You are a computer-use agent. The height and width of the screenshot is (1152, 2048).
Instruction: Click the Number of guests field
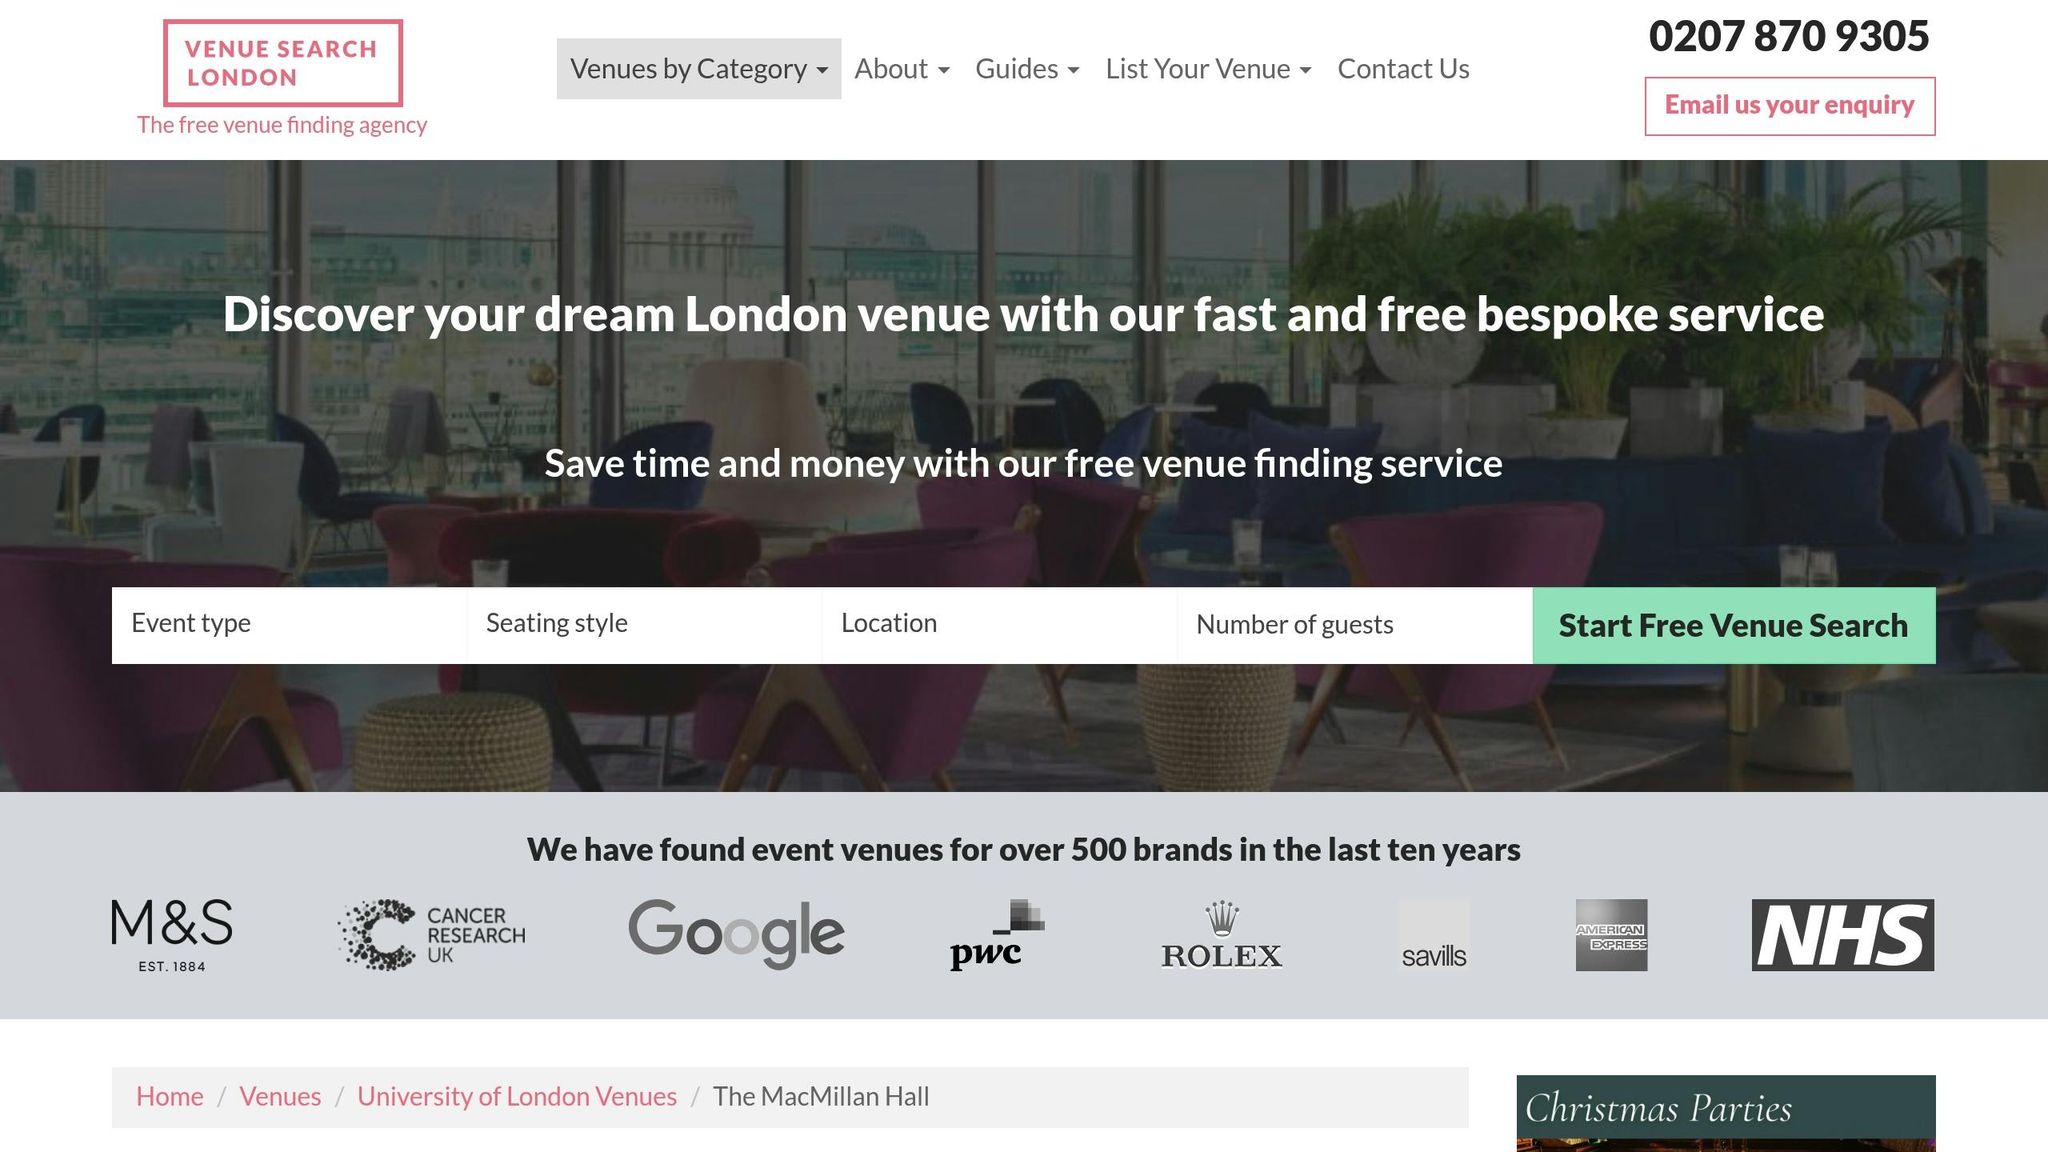coord(1354,625)
